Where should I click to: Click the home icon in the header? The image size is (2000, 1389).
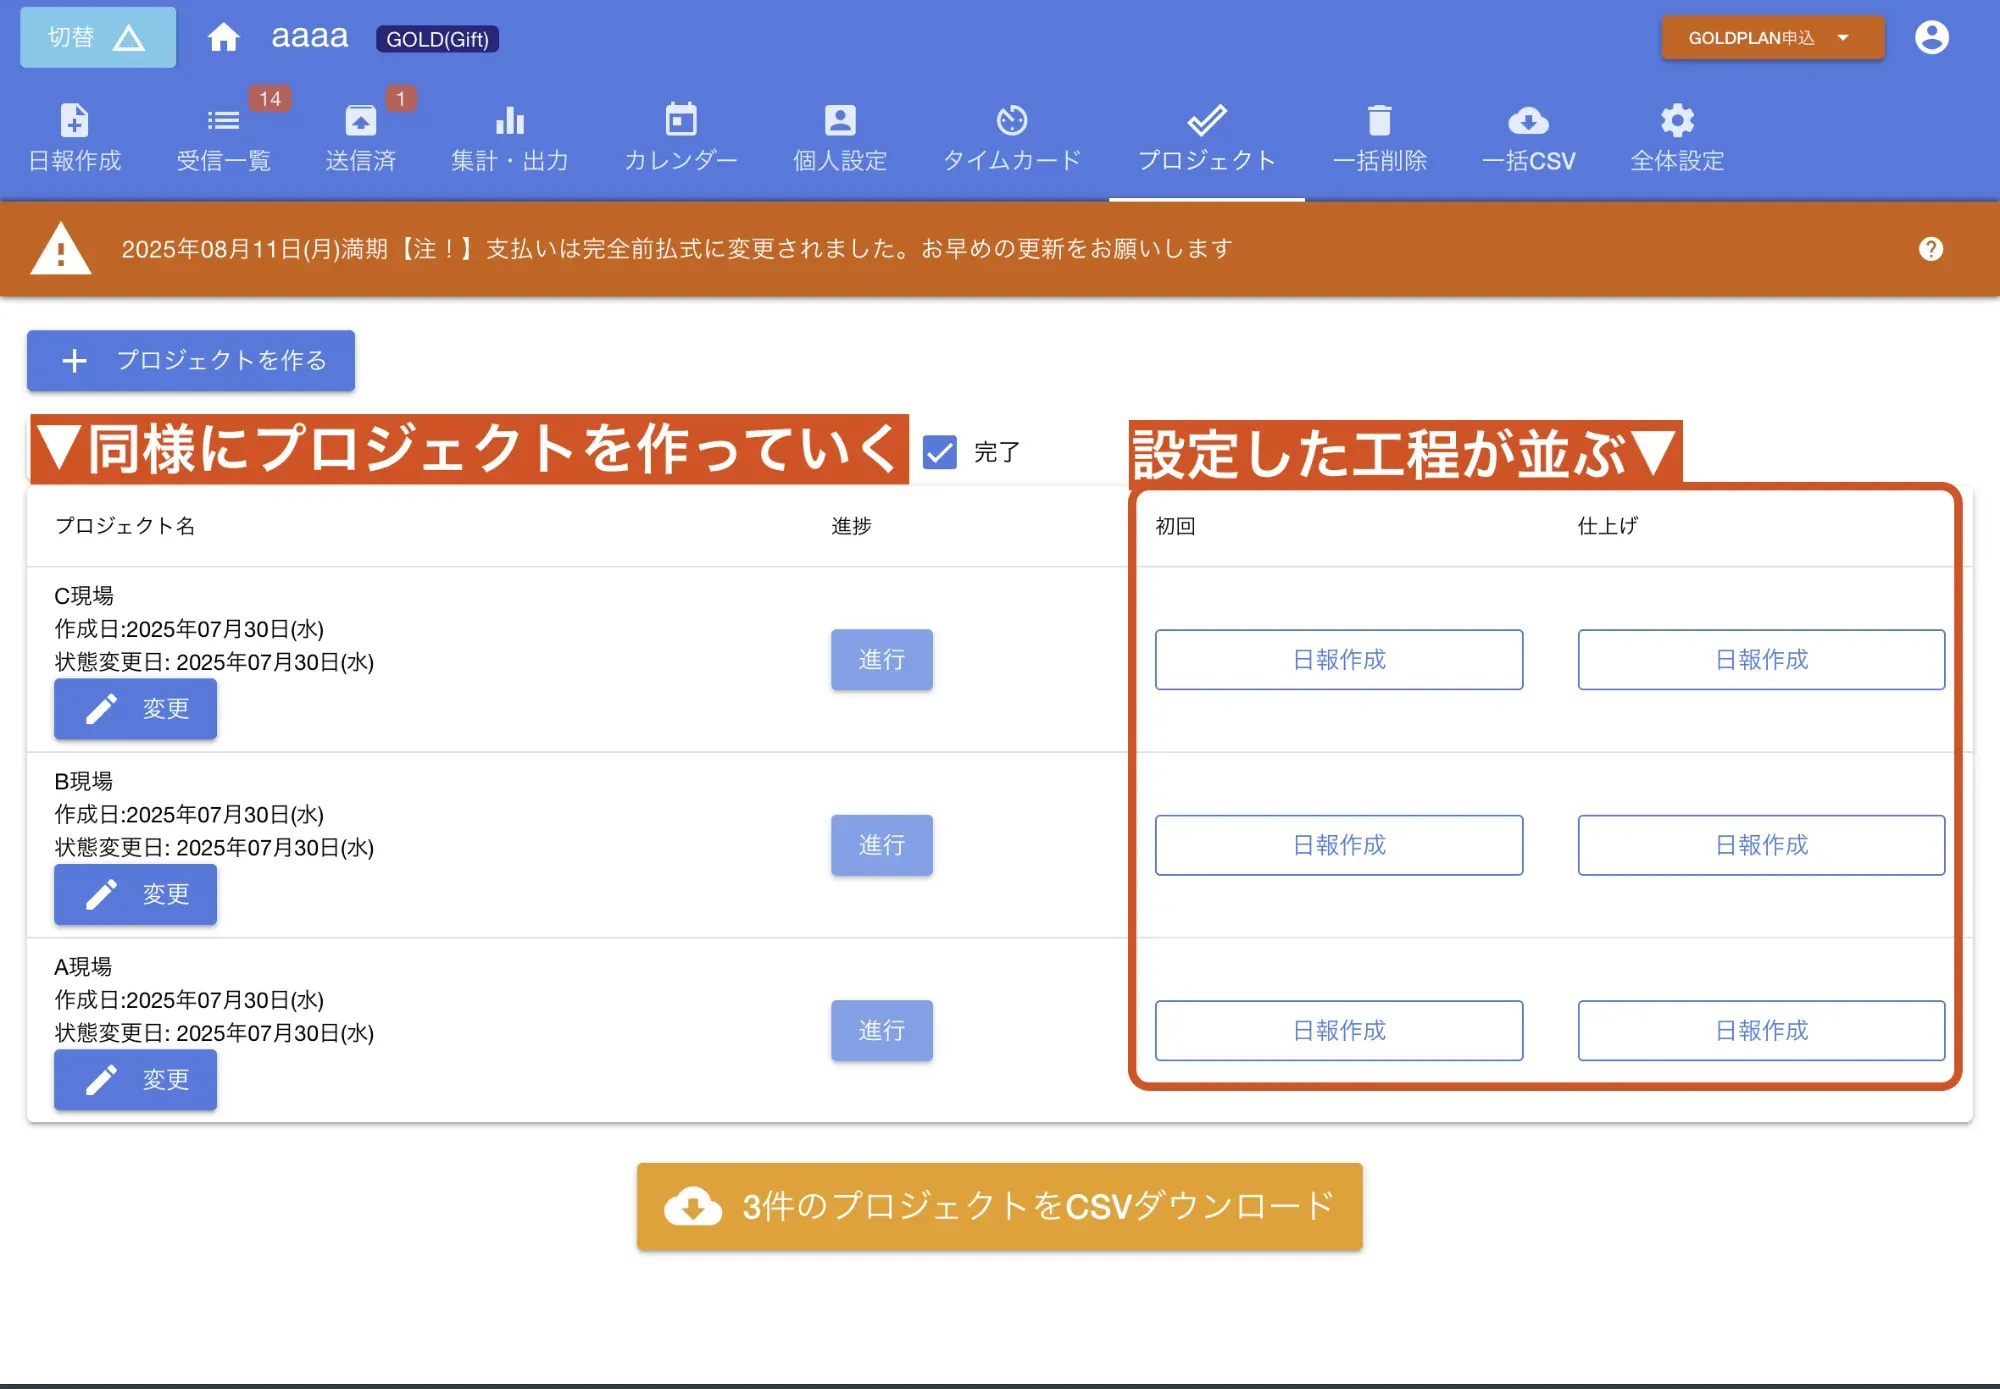224,36
